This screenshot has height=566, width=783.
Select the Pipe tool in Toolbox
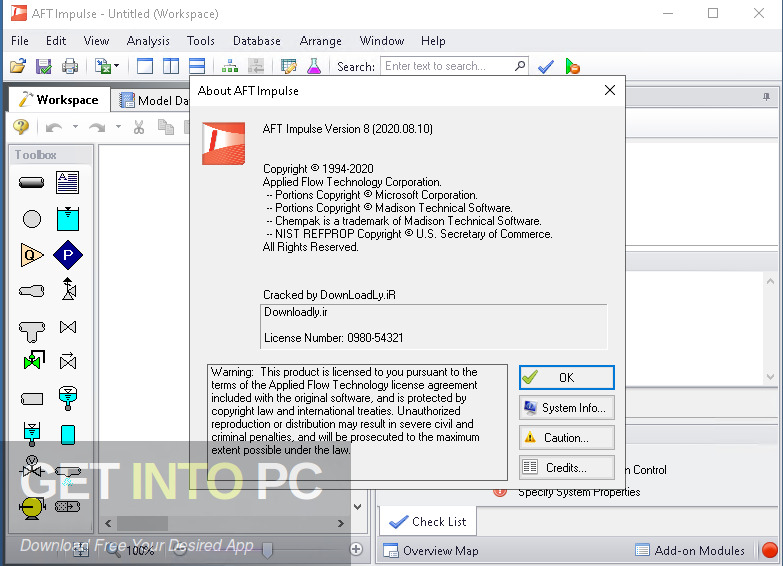tap(31, 182)
